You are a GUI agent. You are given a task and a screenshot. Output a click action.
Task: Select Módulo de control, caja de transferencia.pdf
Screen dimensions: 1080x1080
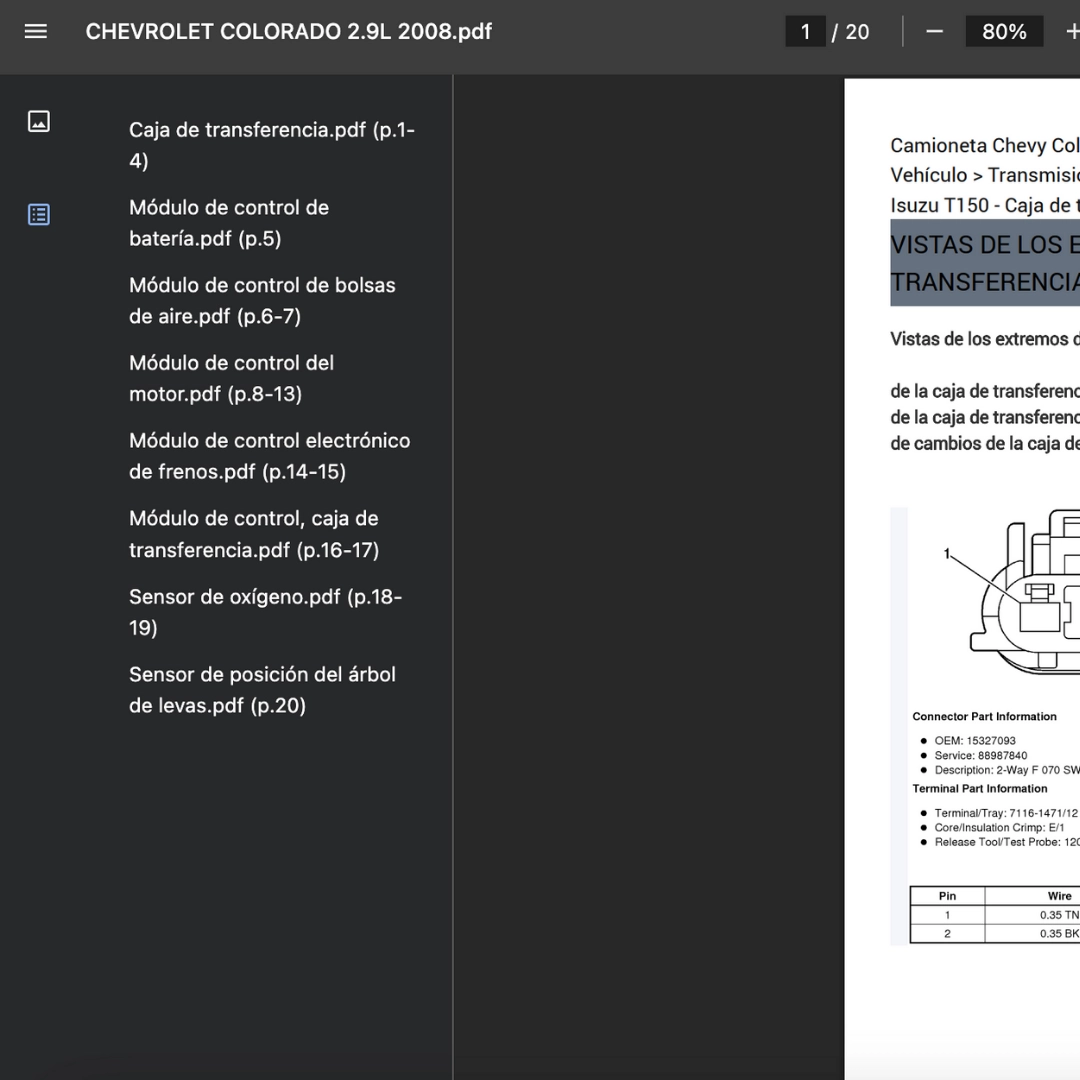pyautogui.click(x=254, y=534)
